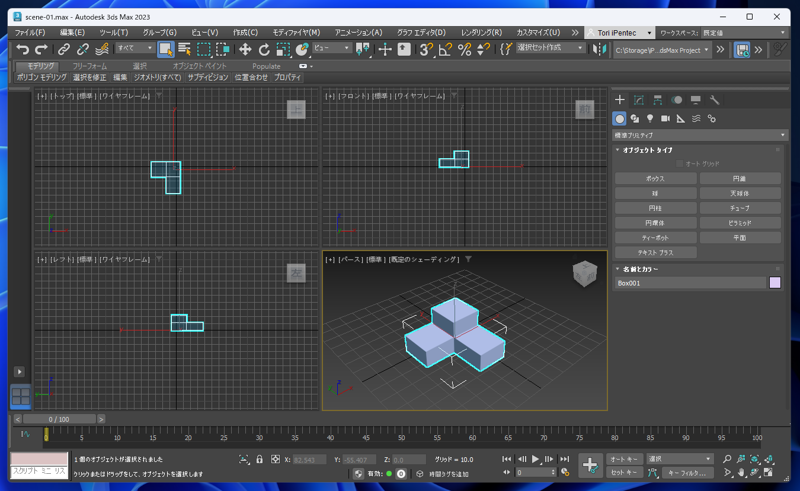This screenshot has width=800, height=491.
Task: Open the Display panel icon
Action: 695,100
